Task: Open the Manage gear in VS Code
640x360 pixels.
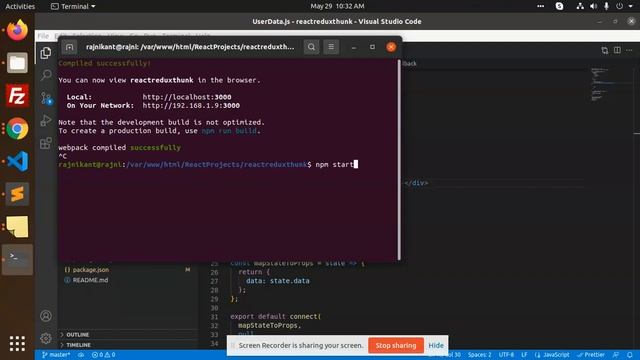Action: 46,338
